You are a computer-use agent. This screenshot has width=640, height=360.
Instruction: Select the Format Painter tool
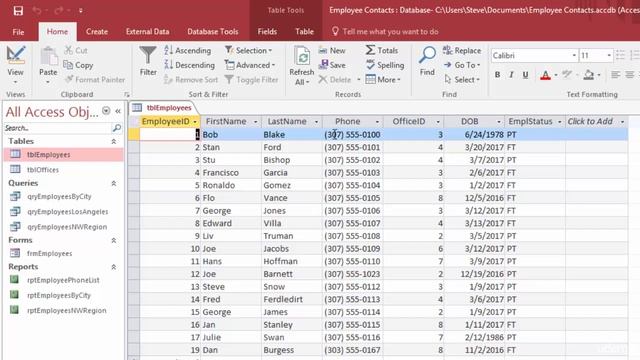[x=95, y=80]
